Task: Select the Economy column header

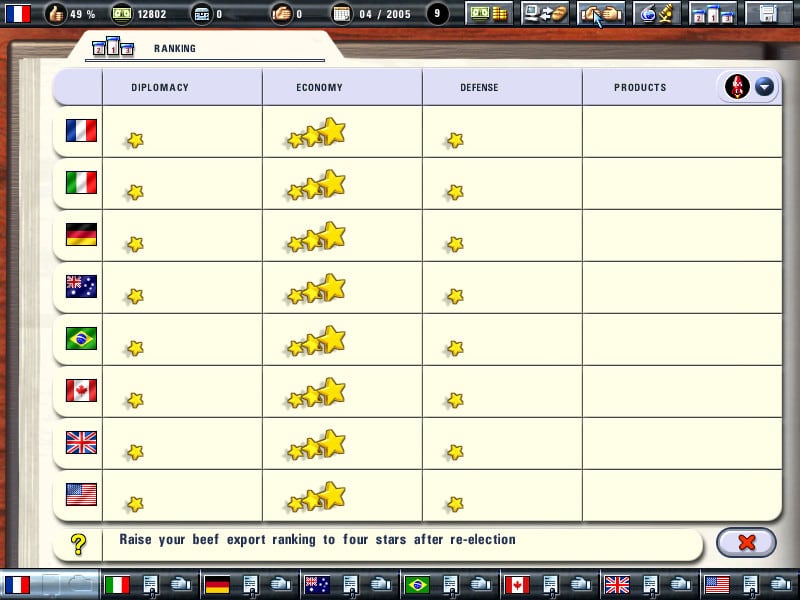Action: pos(319,87)
